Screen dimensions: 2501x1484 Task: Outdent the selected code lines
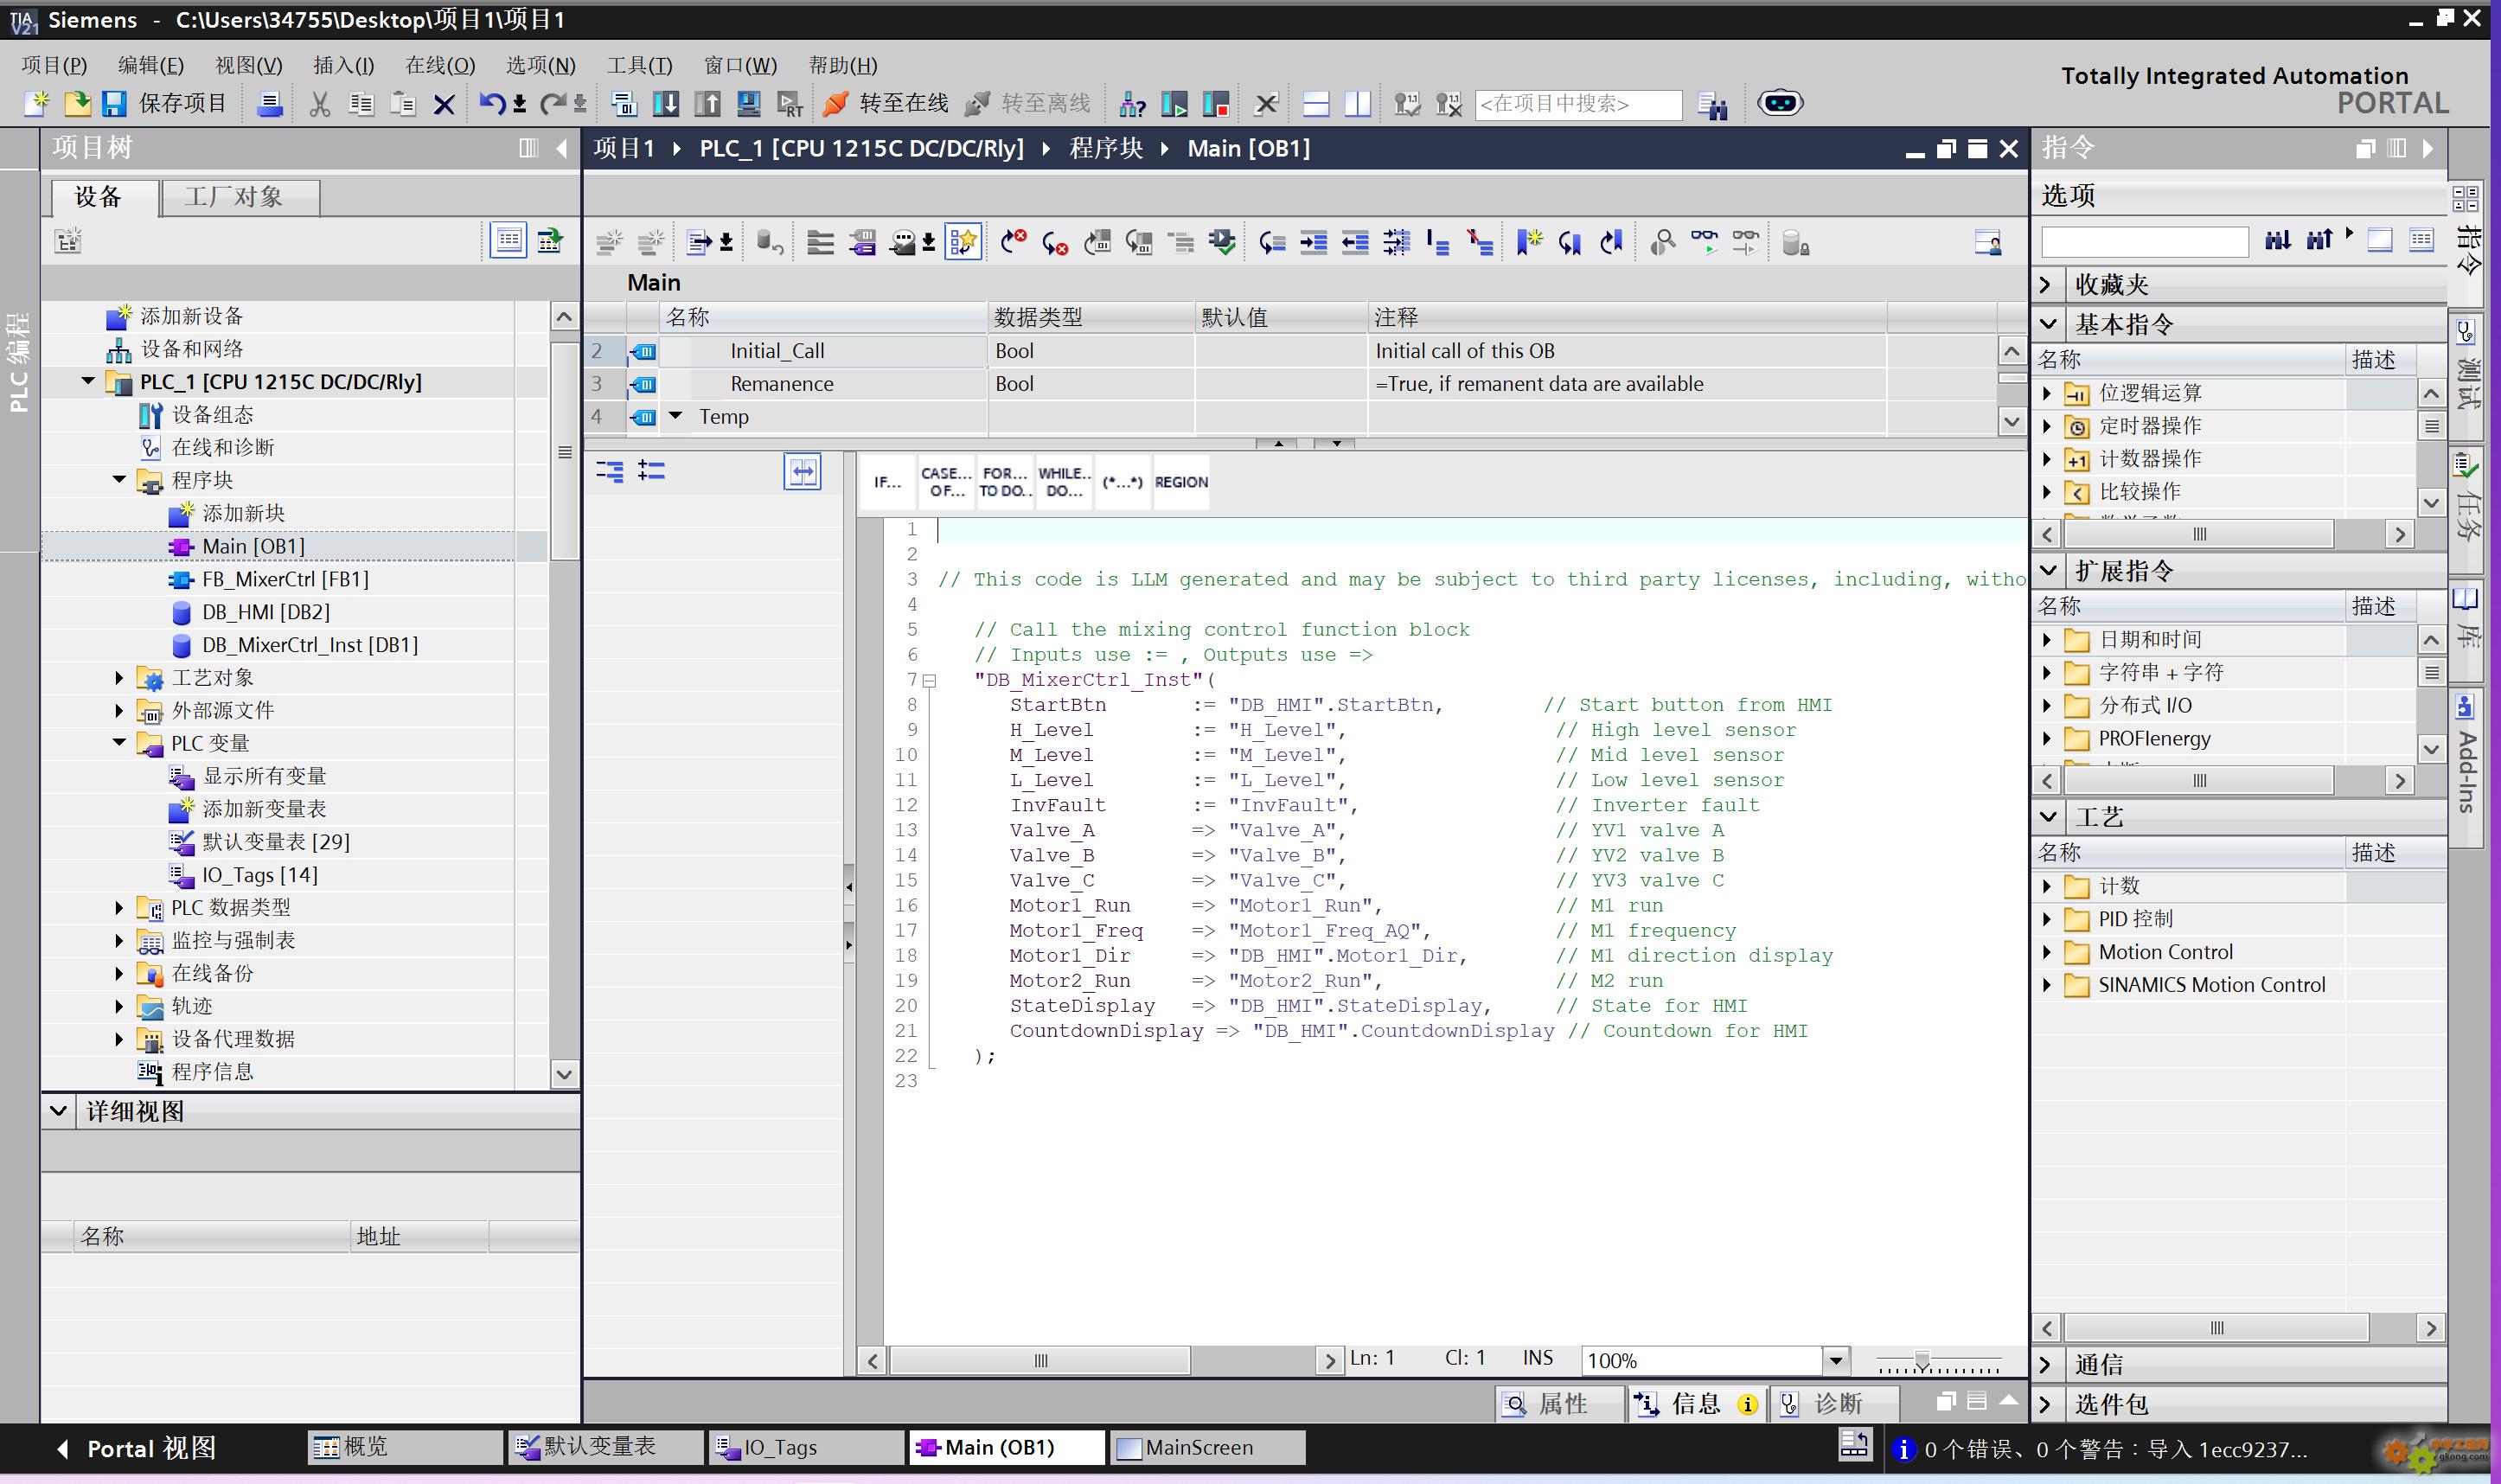pos(1356,242)
